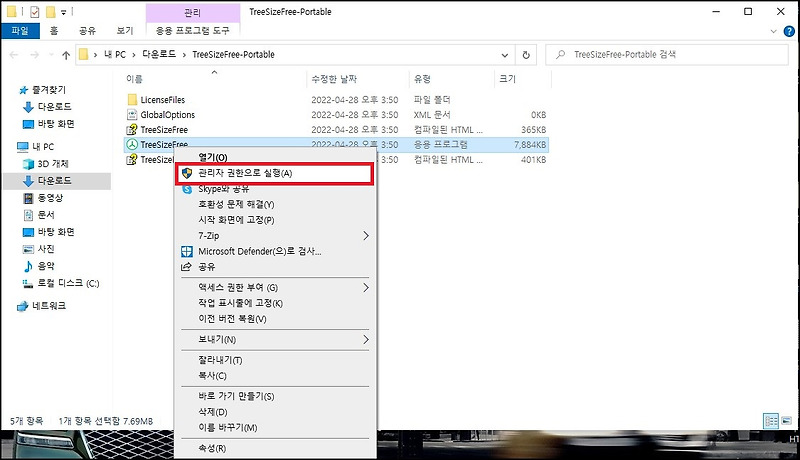The width and height of the screenshot is (800, 460).
Task: Click 내 PC in the breadcrumb path
Action: pyautogui.click(x=115, y=54)
